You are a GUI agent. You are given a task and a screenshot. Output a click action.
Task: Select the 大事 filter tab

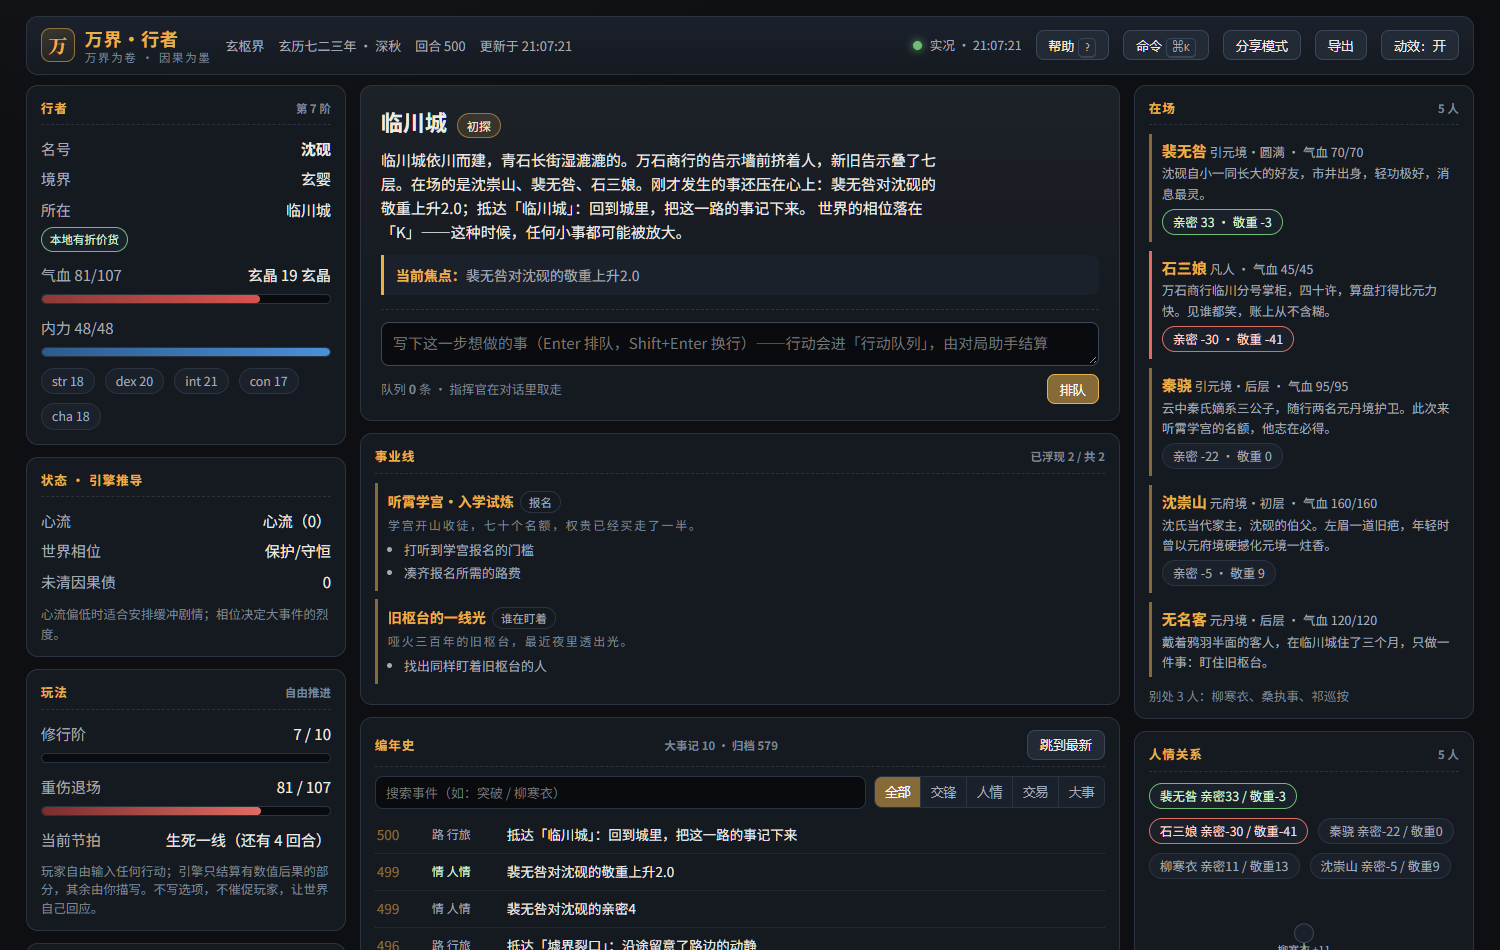pyautogui.click(x=1082, y=792)
